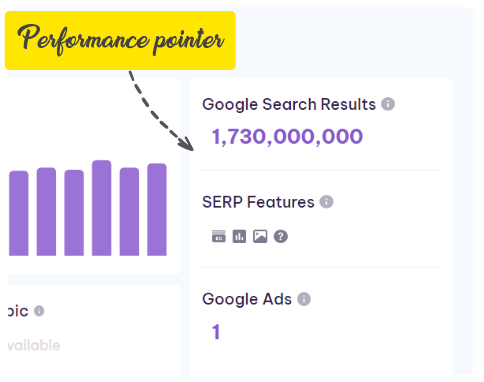The height and width of the screenshot is (382, 484).
Task: Click the info icon next to Google Ads
Action: (304, 299)
